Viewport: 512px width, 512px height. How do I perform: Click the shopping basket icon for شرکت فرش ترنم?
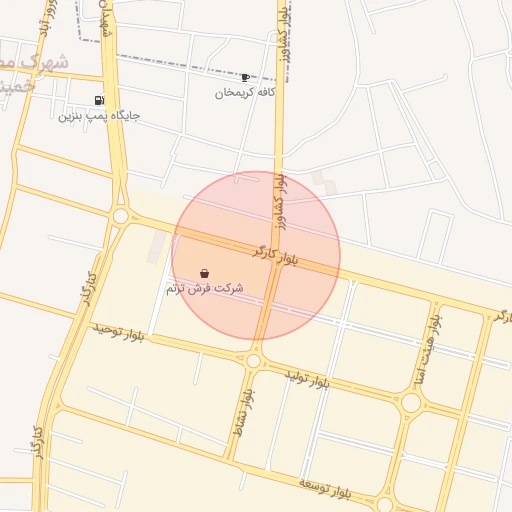pos(205,274)
